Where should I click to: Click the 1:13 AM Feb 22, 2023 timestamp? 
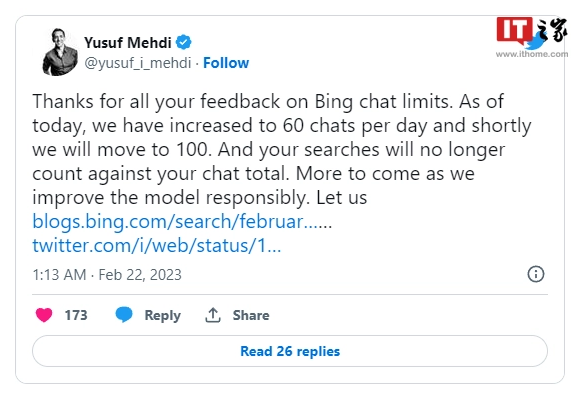(x=107, y=275)
